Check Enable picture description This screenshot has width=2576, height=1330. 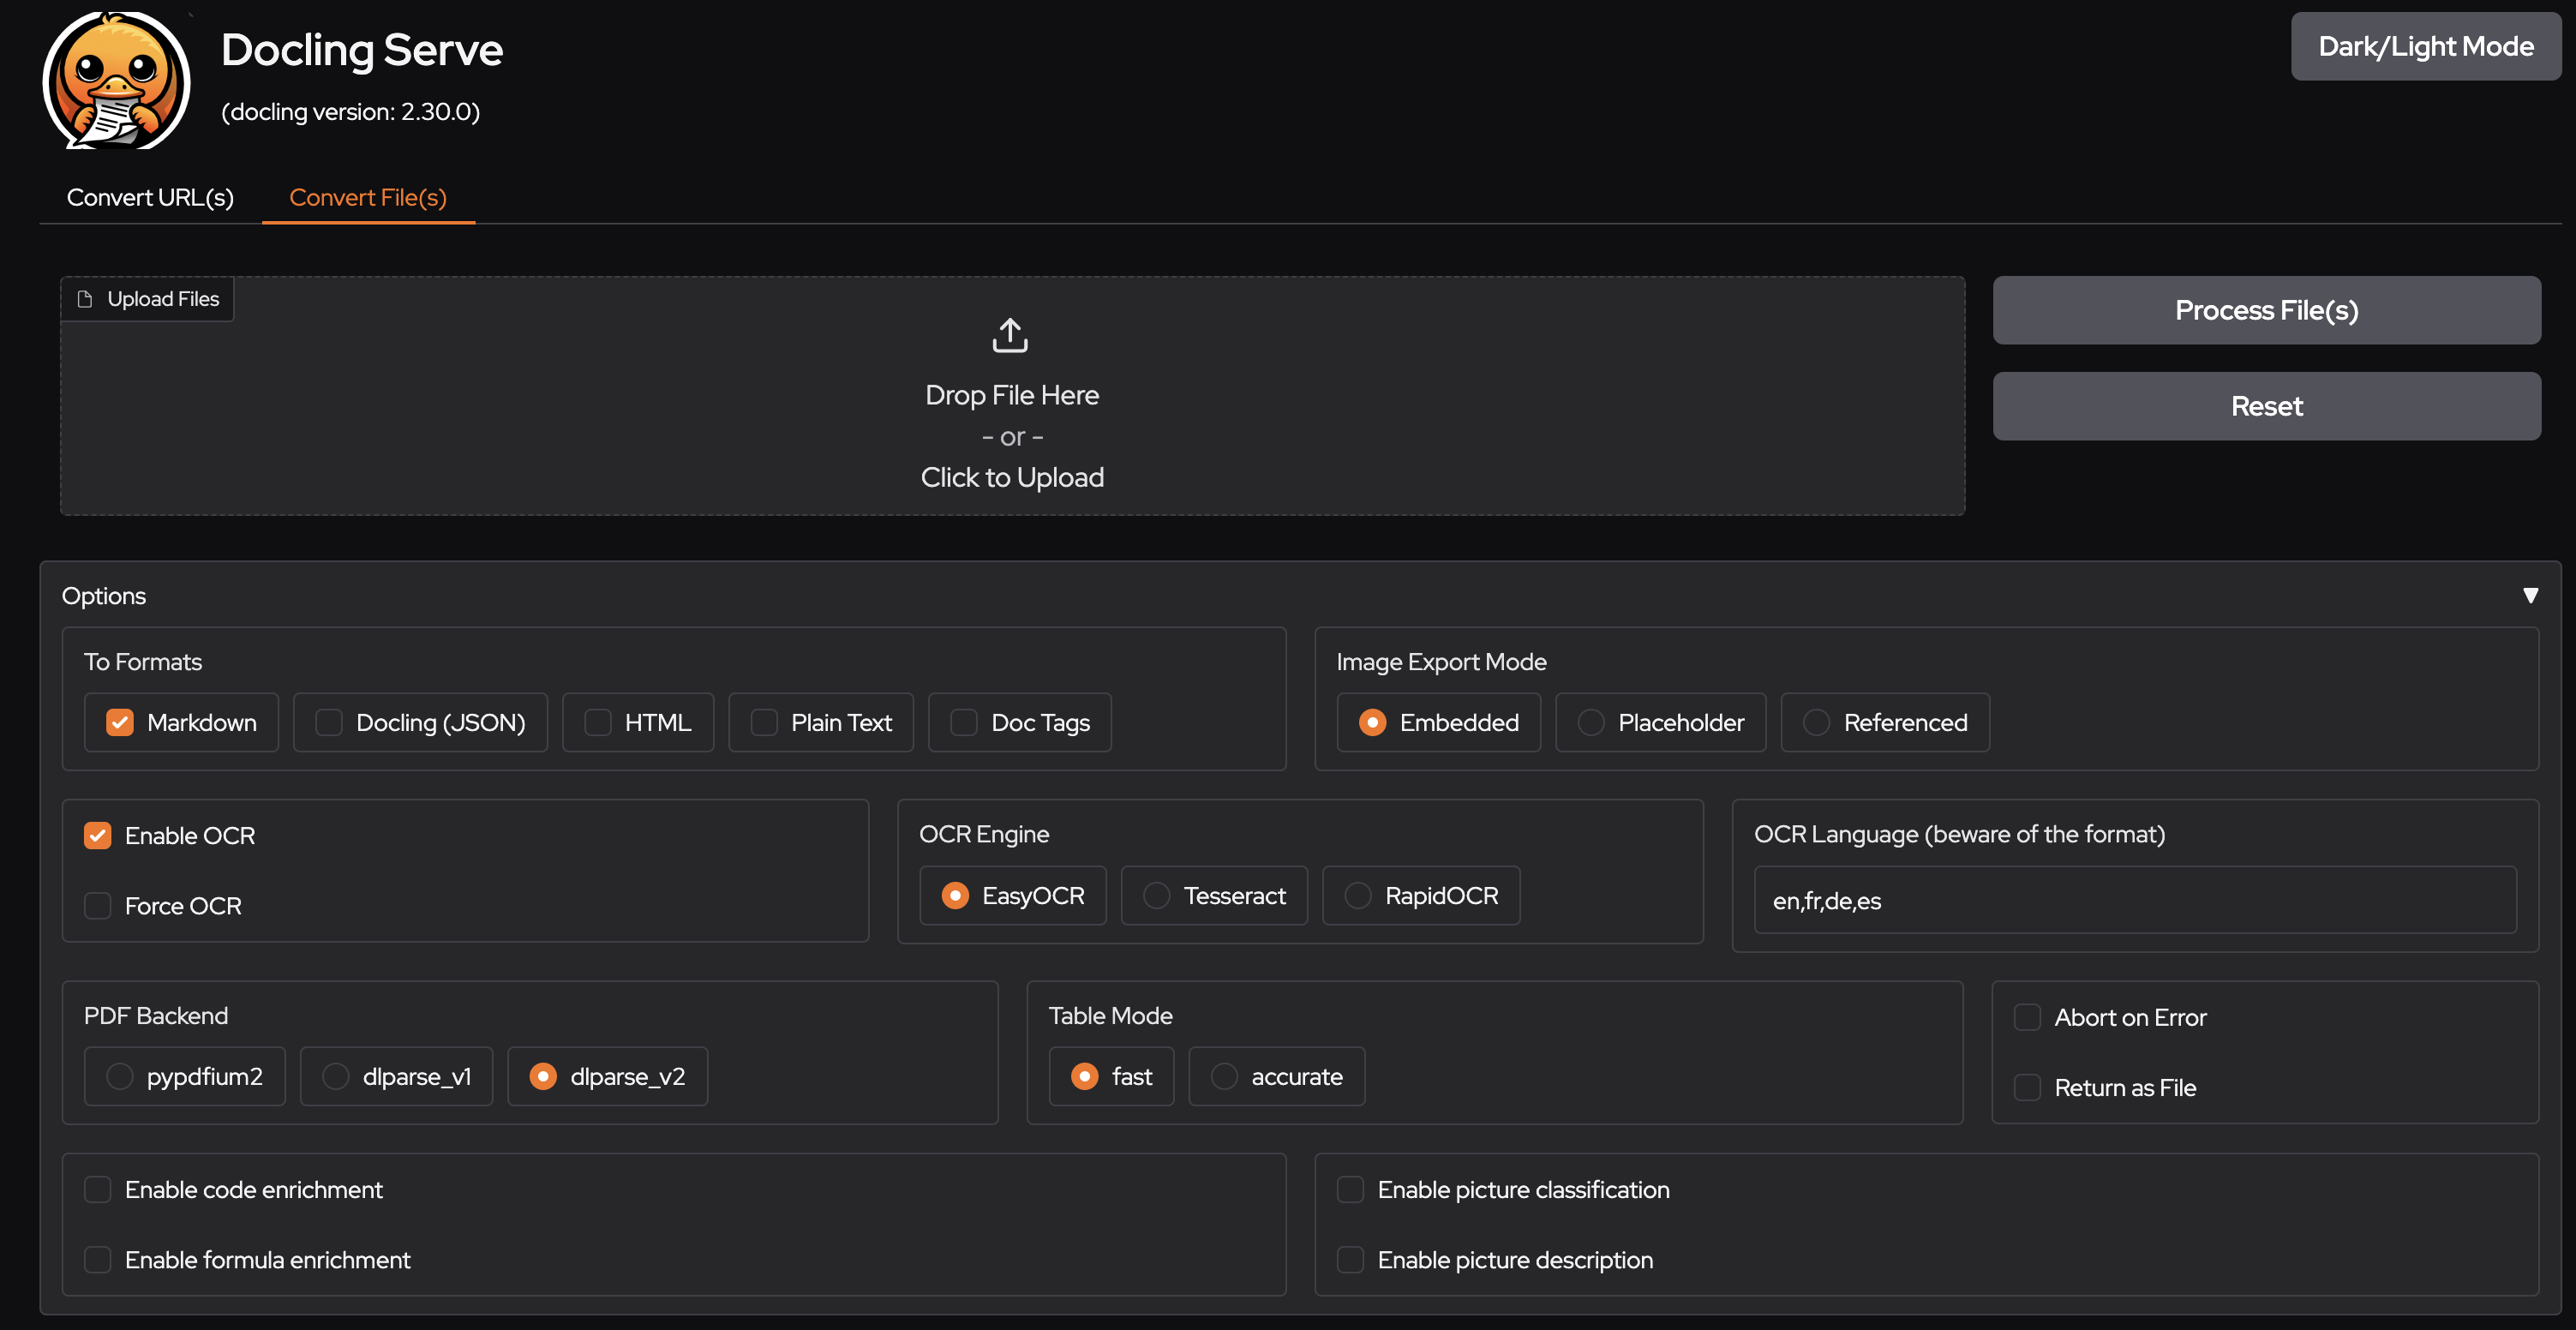pyautogui.click(x=1351, y=1259)
